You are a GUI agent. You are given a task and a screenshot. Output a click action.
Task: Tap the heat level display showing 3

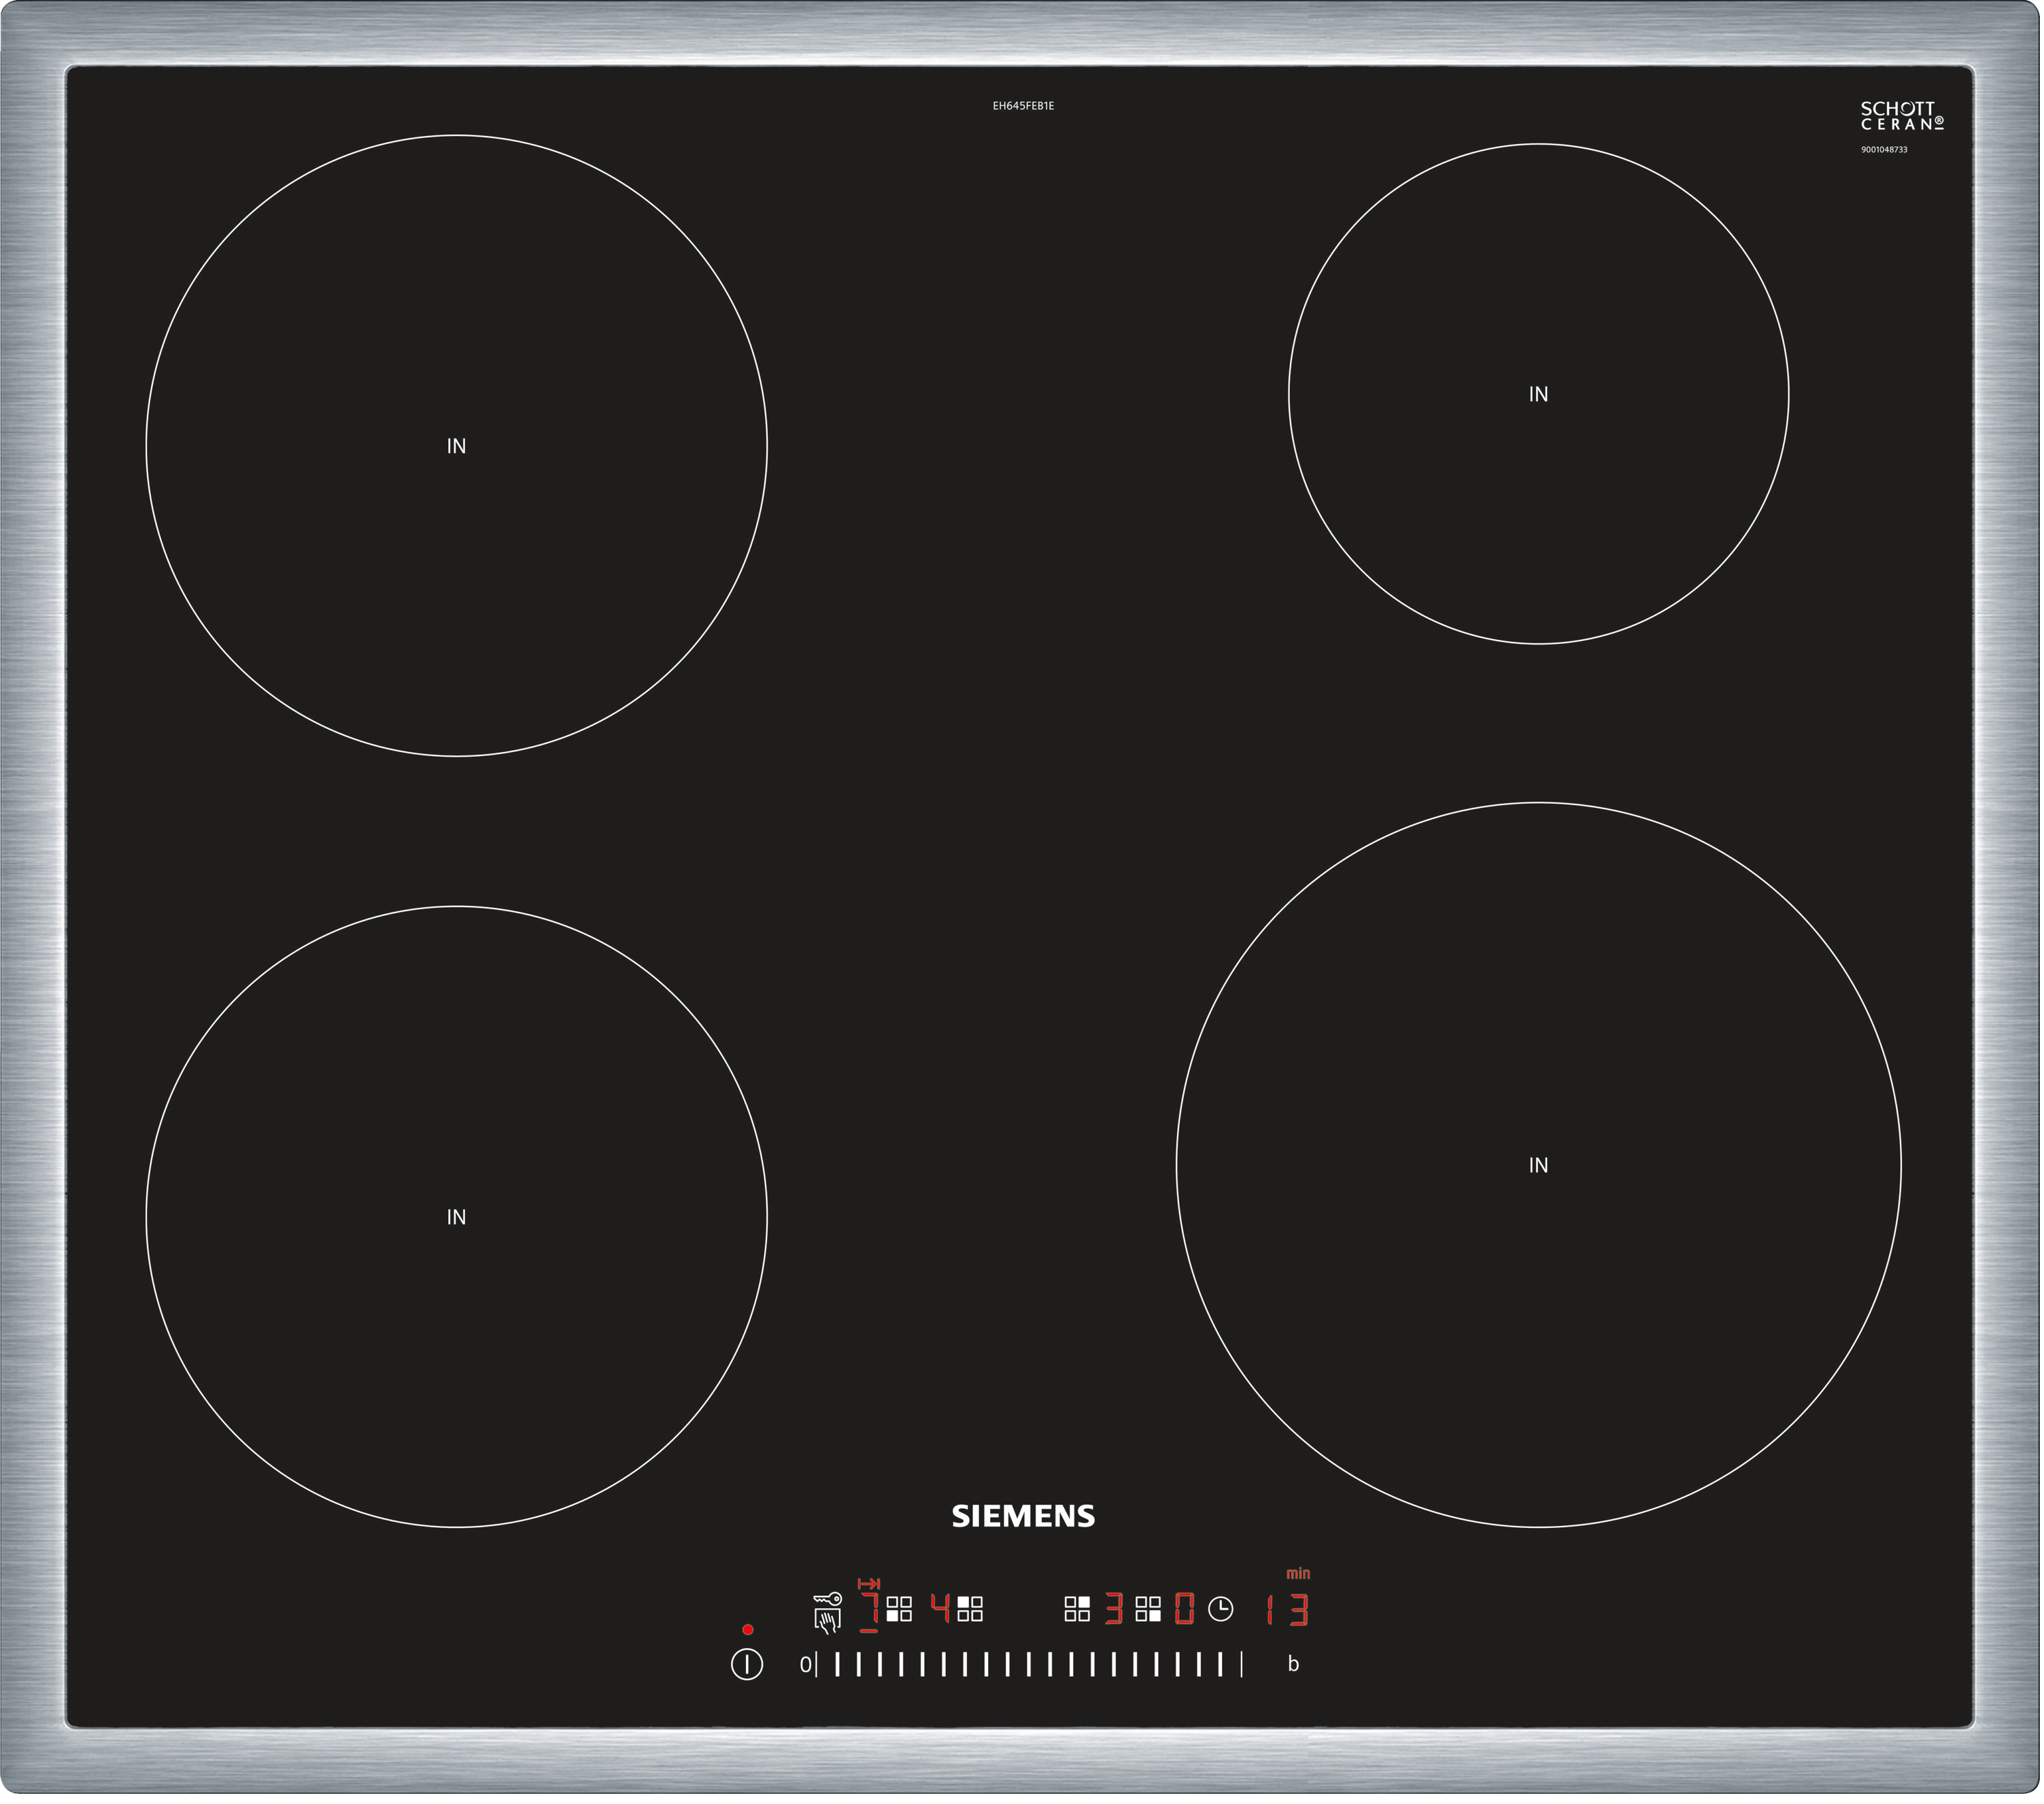[x=1114, y=1609]
